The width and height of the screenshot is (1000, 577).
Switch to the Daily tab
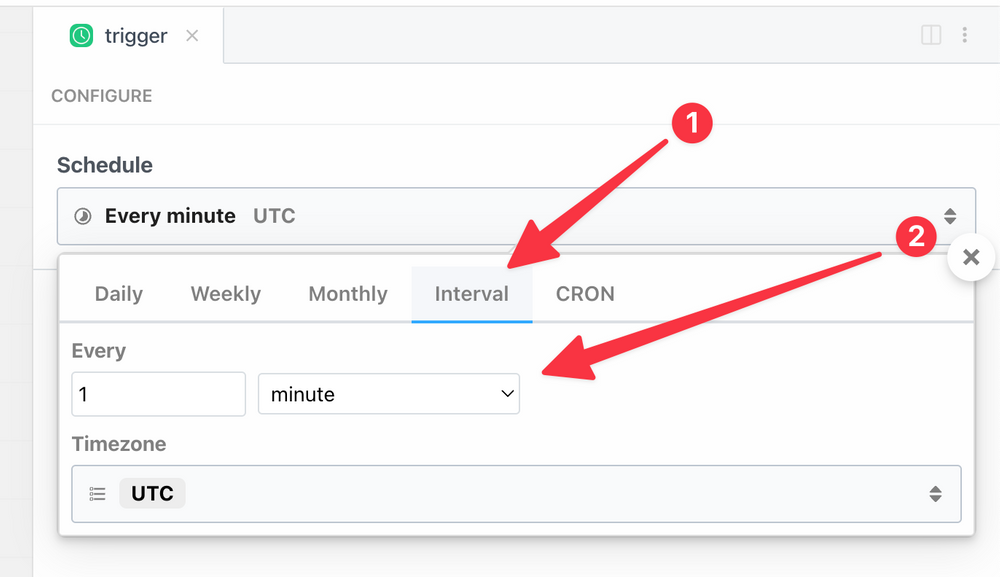click(118, 294)
